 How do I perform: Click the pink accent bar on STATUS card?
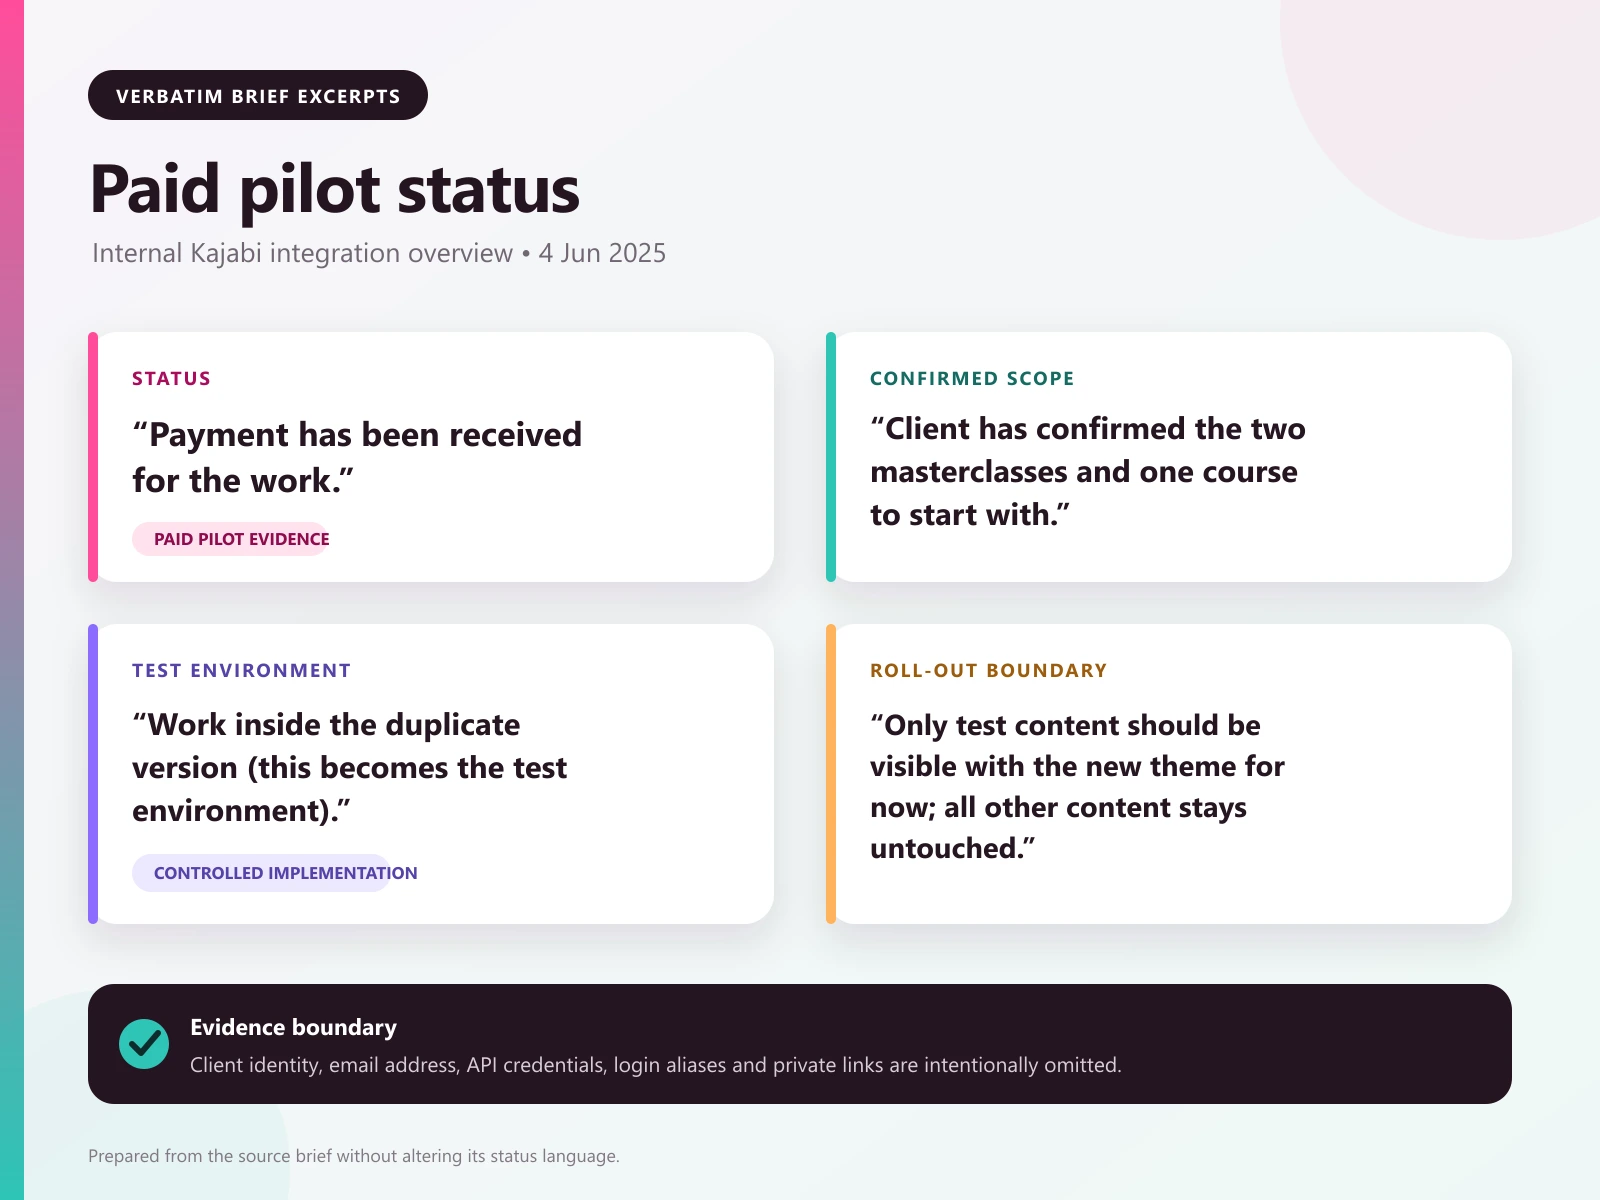click(x=93, y=457)
